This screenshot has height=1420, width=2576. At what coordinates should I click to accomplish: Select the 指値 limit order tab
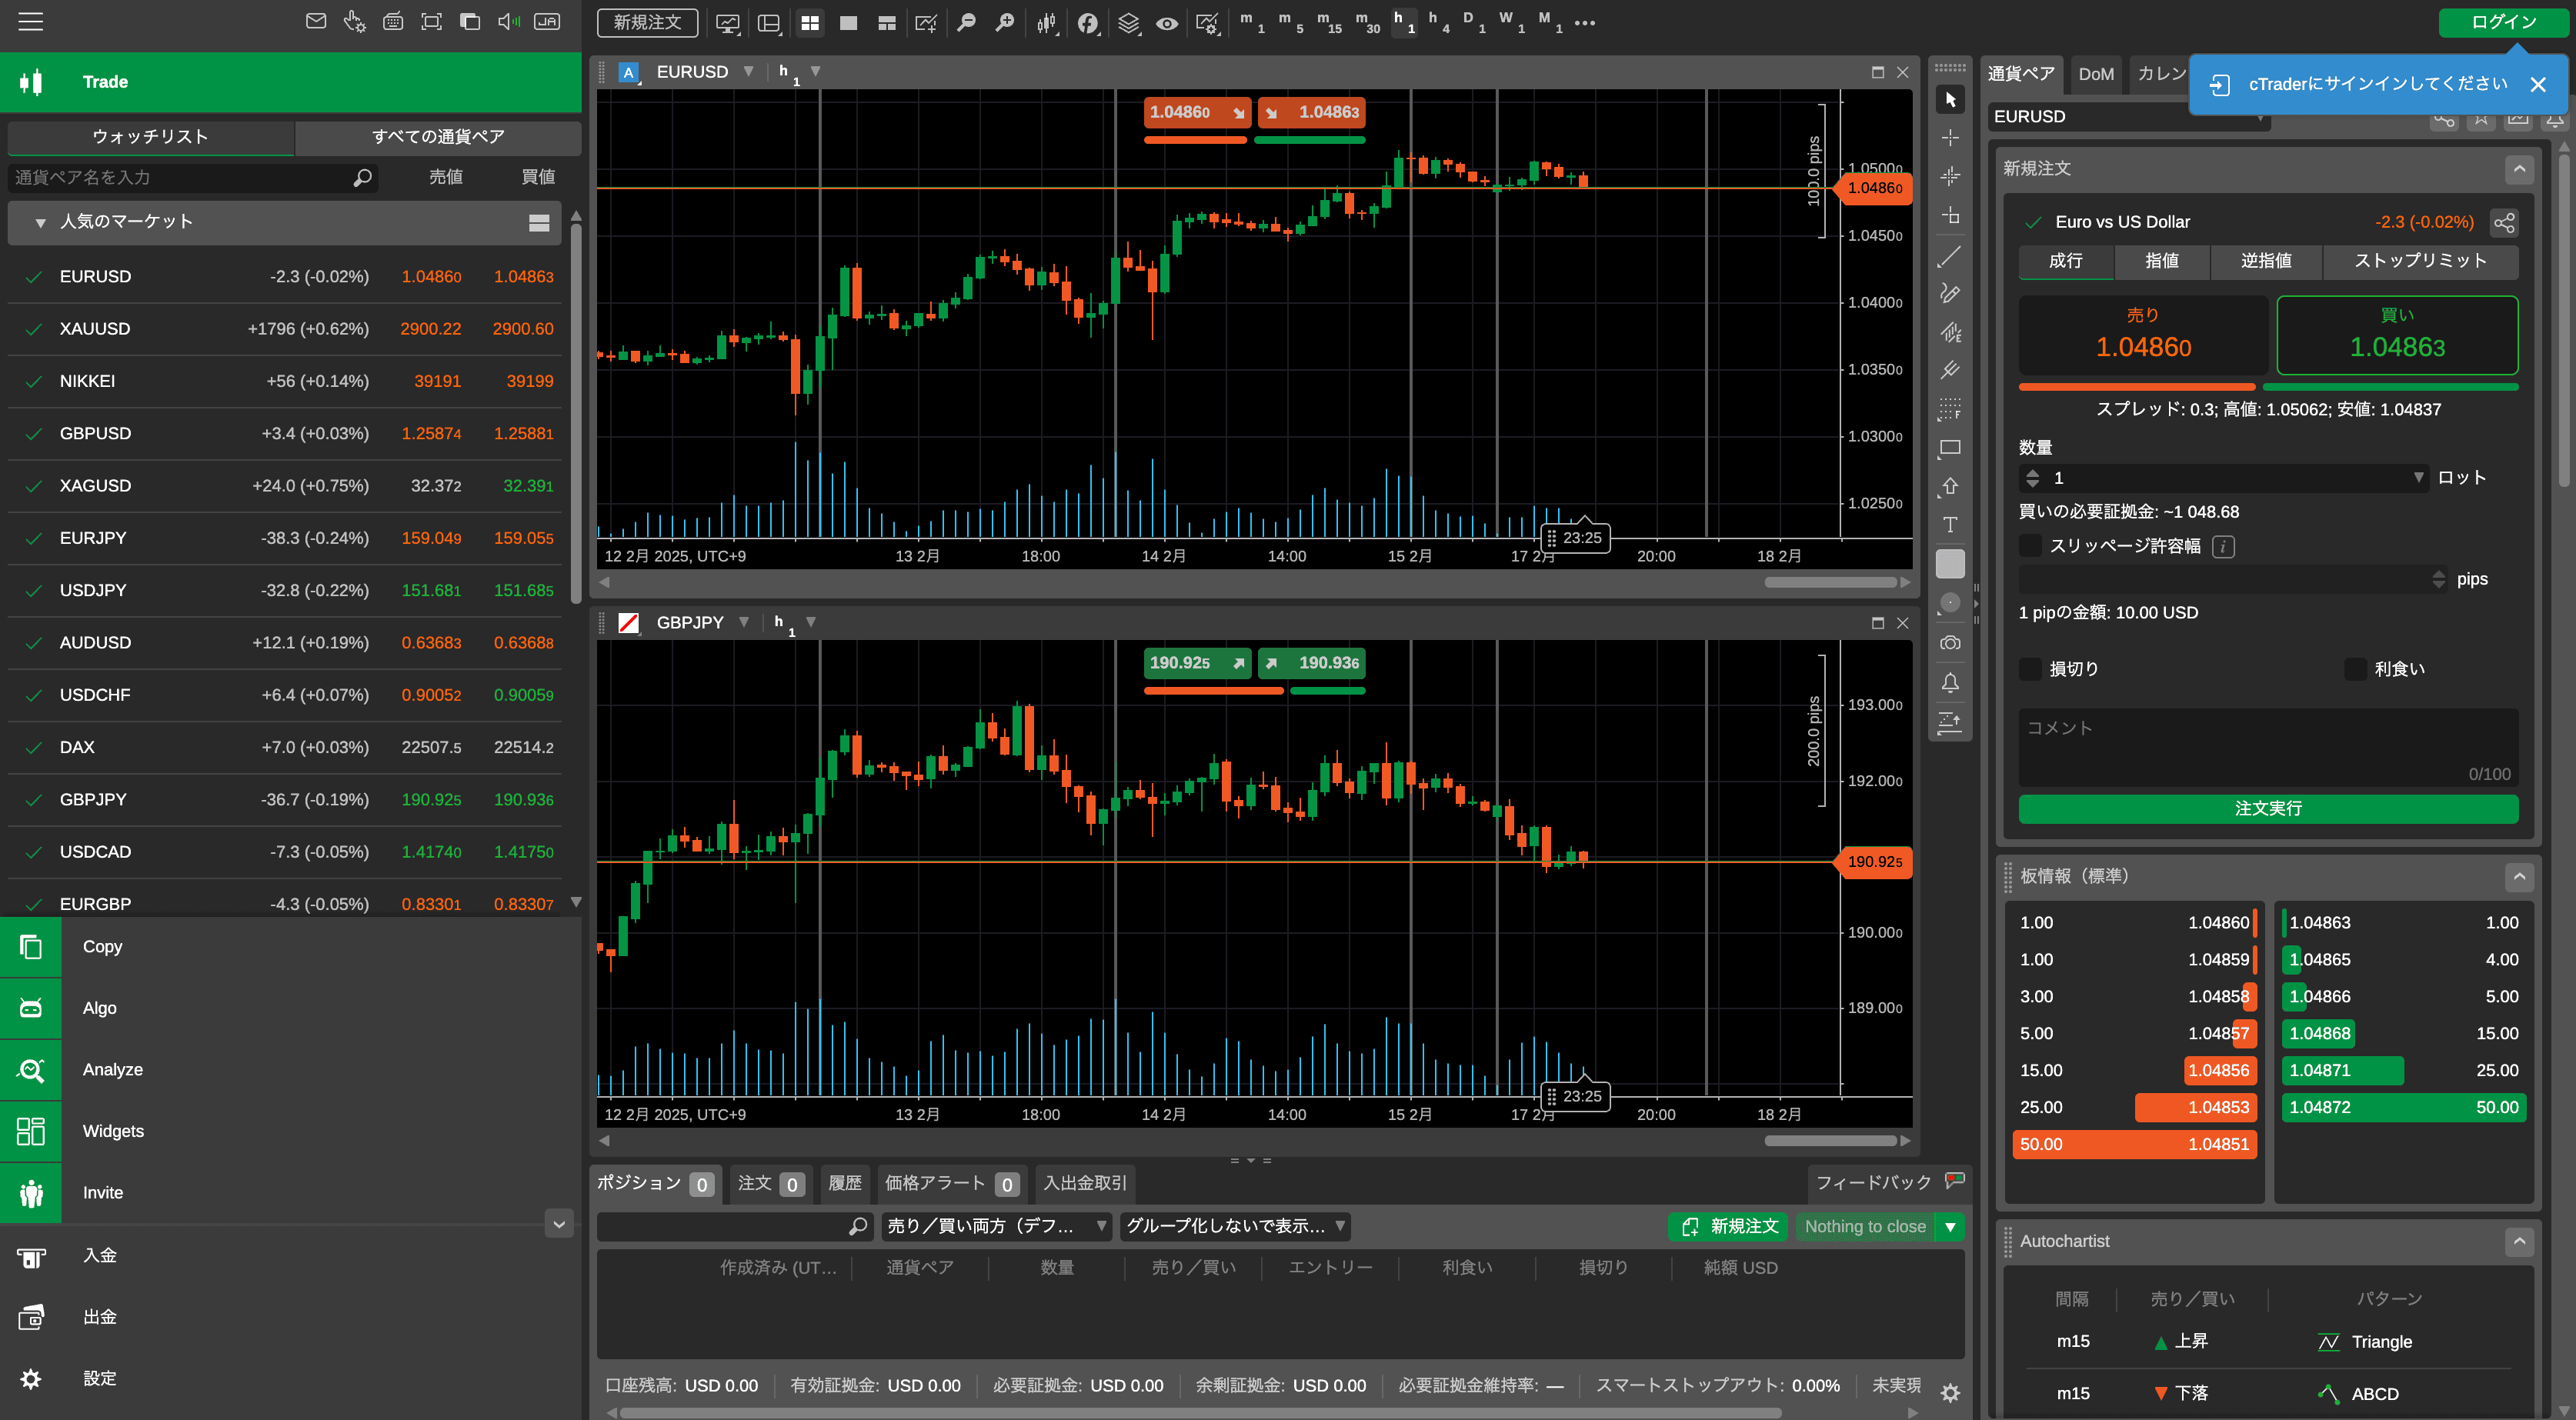click(2162, 261)
